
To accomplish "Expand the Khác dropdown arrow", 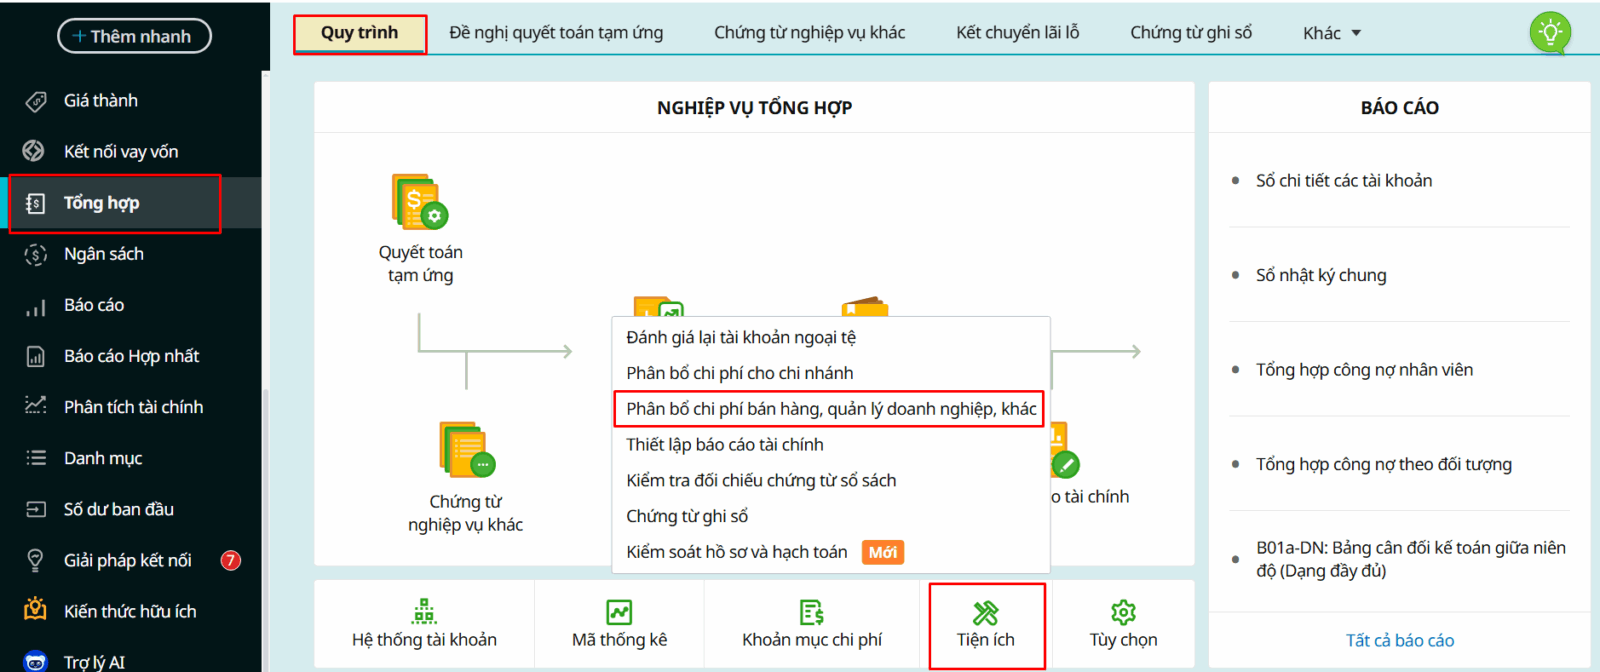I will [1357, 33].
